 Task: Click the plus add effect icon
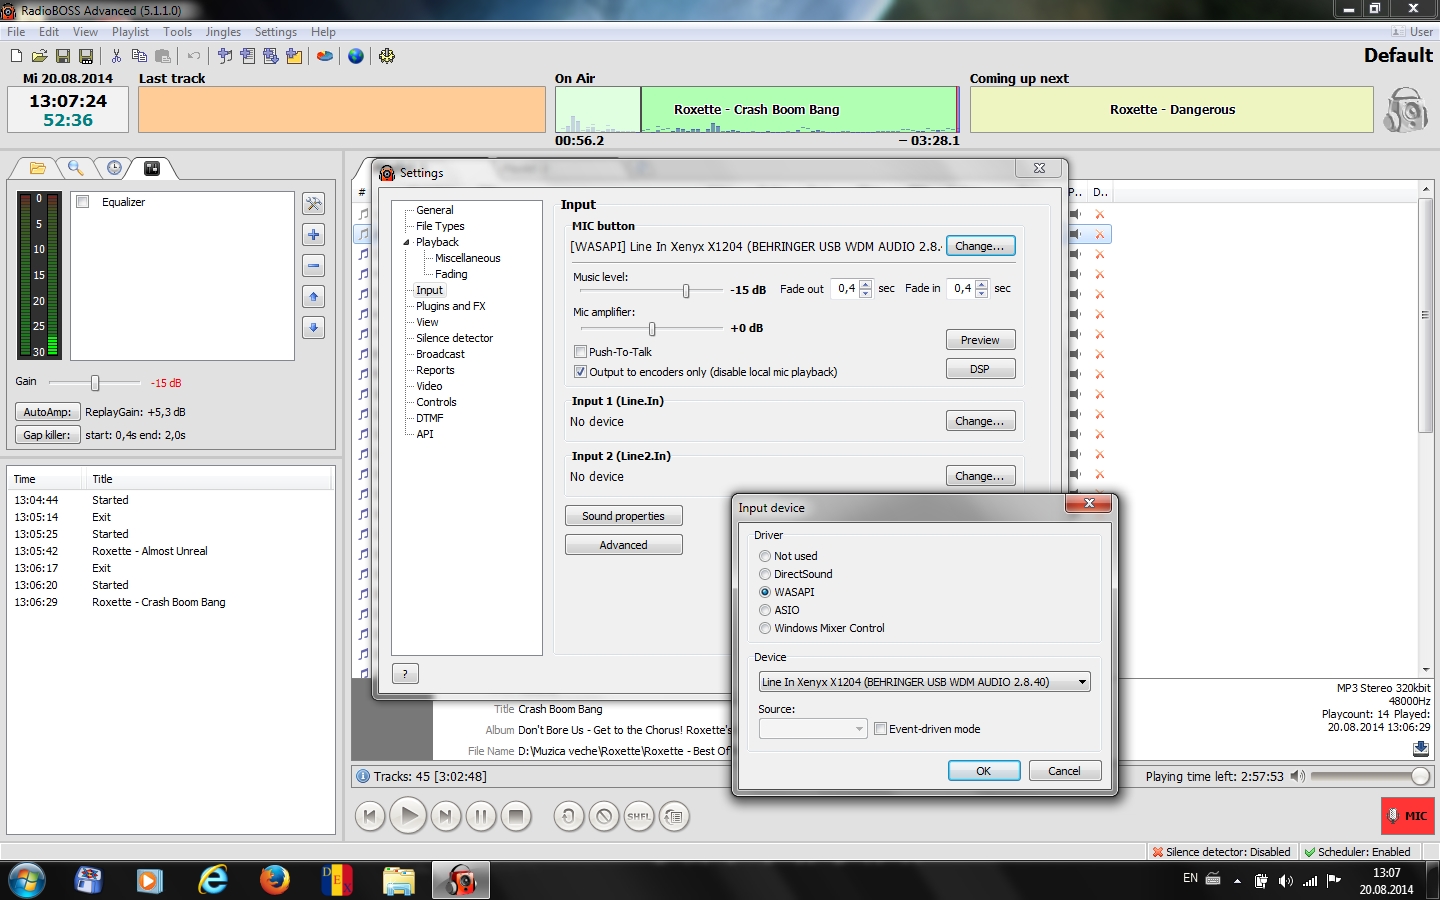314,235
